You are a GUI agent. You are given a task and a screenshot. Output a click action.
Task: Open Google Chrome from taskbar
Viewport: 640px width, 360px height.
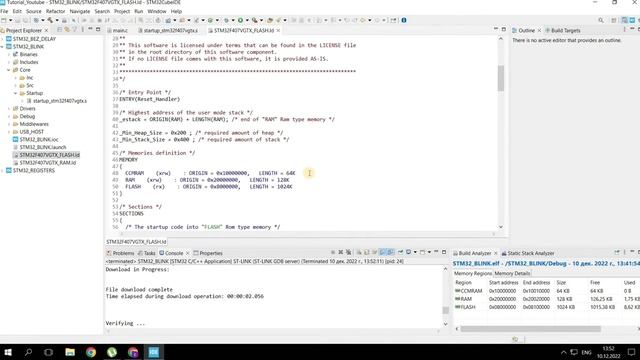pyautogui.click(x=91, y=352)
